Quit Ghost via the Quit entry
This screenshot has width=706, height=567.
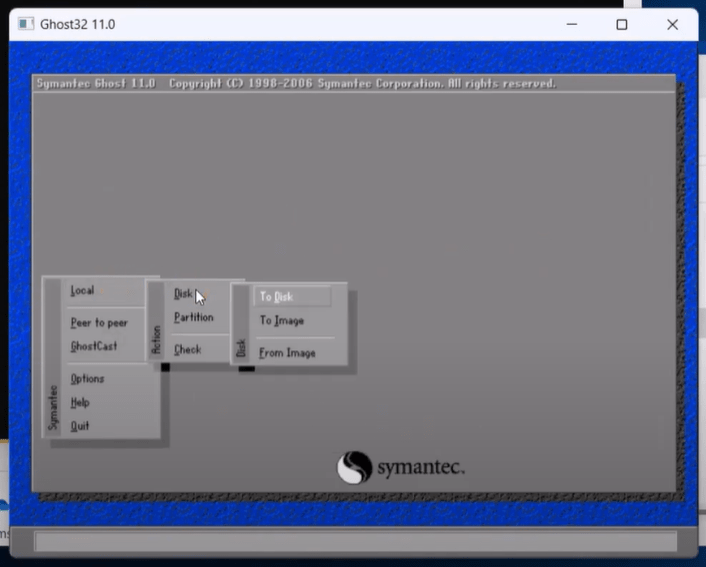pos(80,426)
